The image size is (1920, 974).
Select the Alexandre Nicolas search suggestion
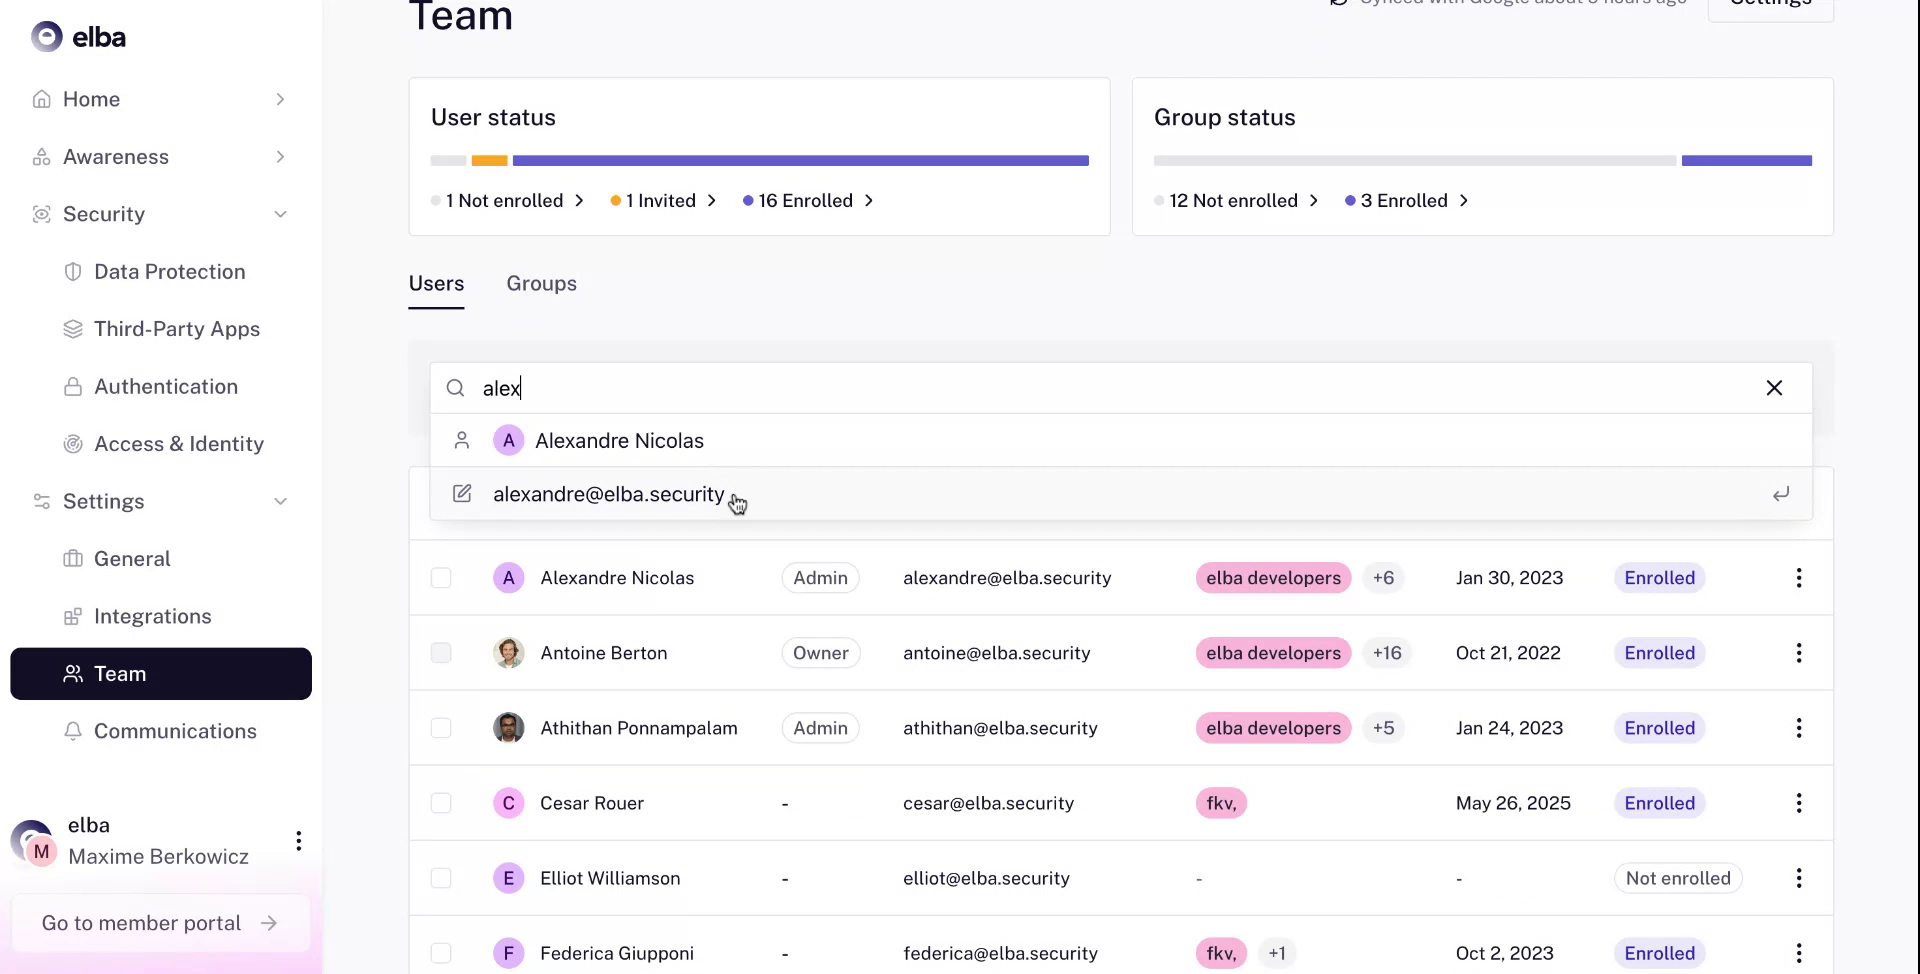click(x=1121, y=441)
